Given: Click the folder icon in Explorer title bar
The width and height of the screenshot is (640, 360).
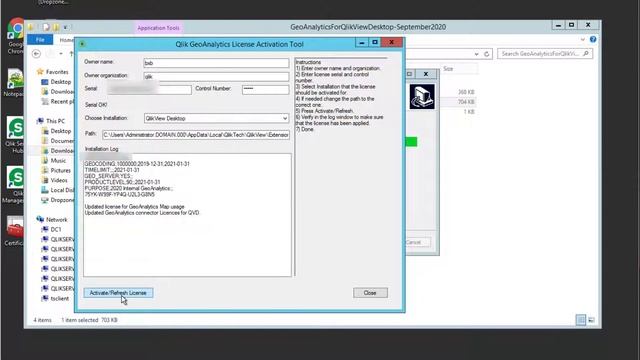Looking at the screenshot, I should [31, 27].
